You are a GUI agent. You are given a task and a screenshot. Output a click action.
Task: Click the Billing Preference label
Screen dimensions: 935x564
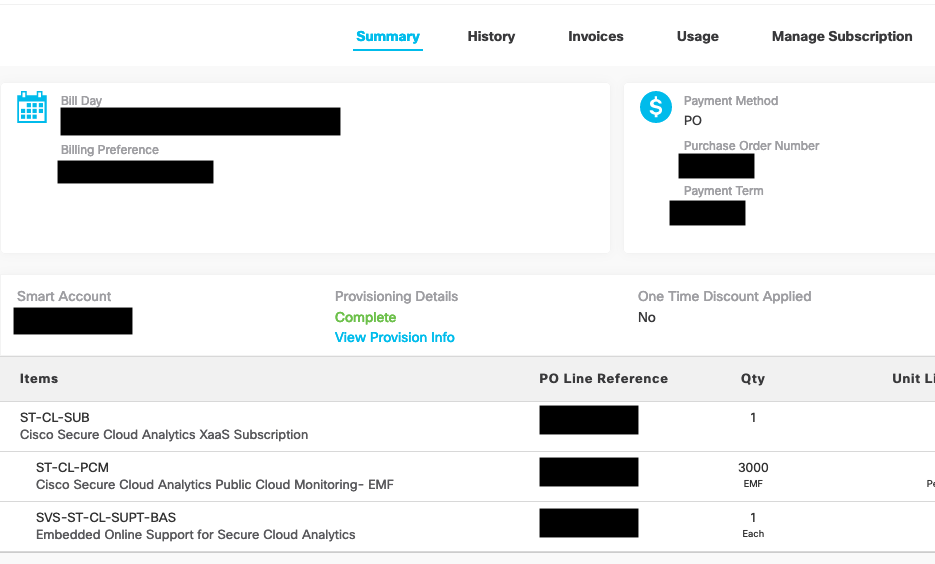(x=110, y=150)
